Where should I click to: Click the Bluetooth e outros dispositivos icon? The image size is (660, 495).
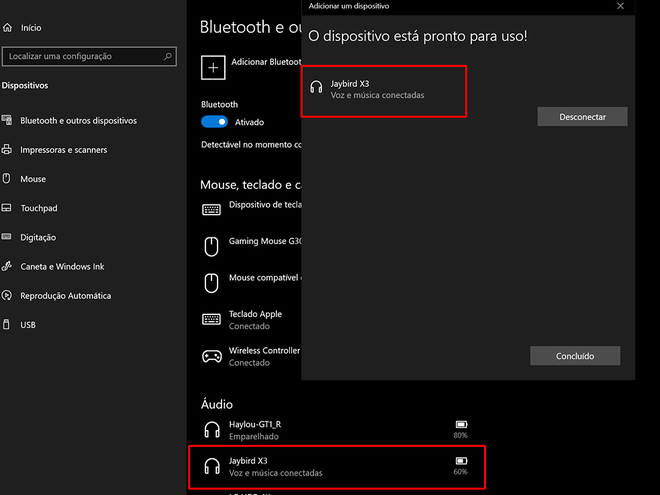(x=7, y=120)
